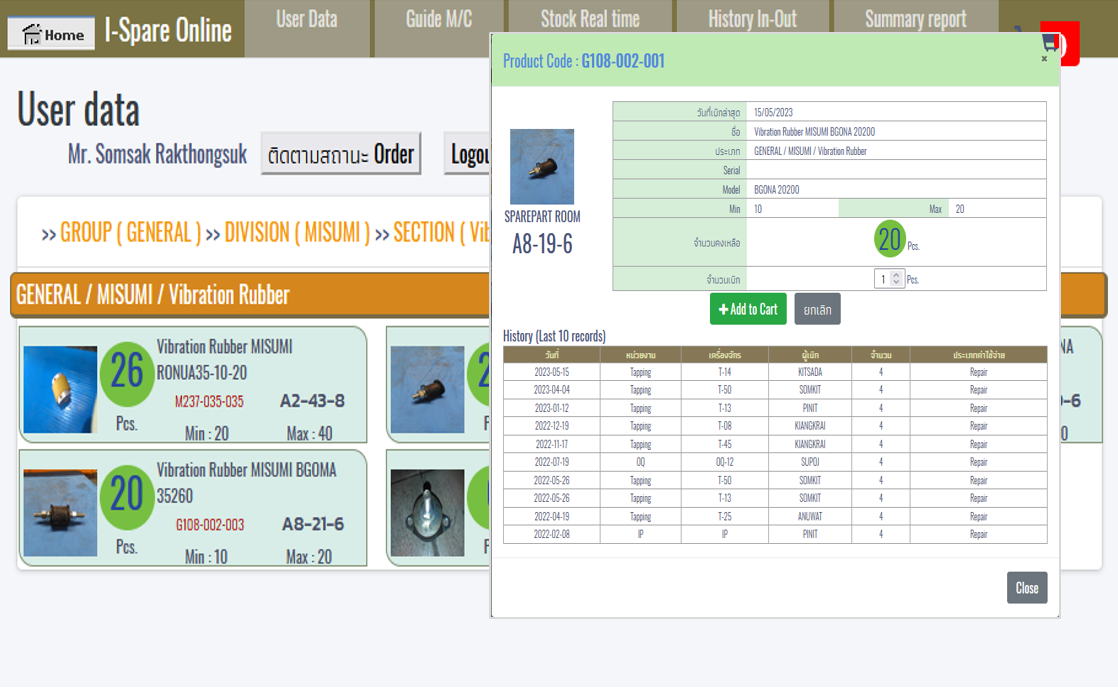Image resolution: width=1118 pixels, height=688 pixels.
Task: Open the User Data tab
Action: click(306, 20)
